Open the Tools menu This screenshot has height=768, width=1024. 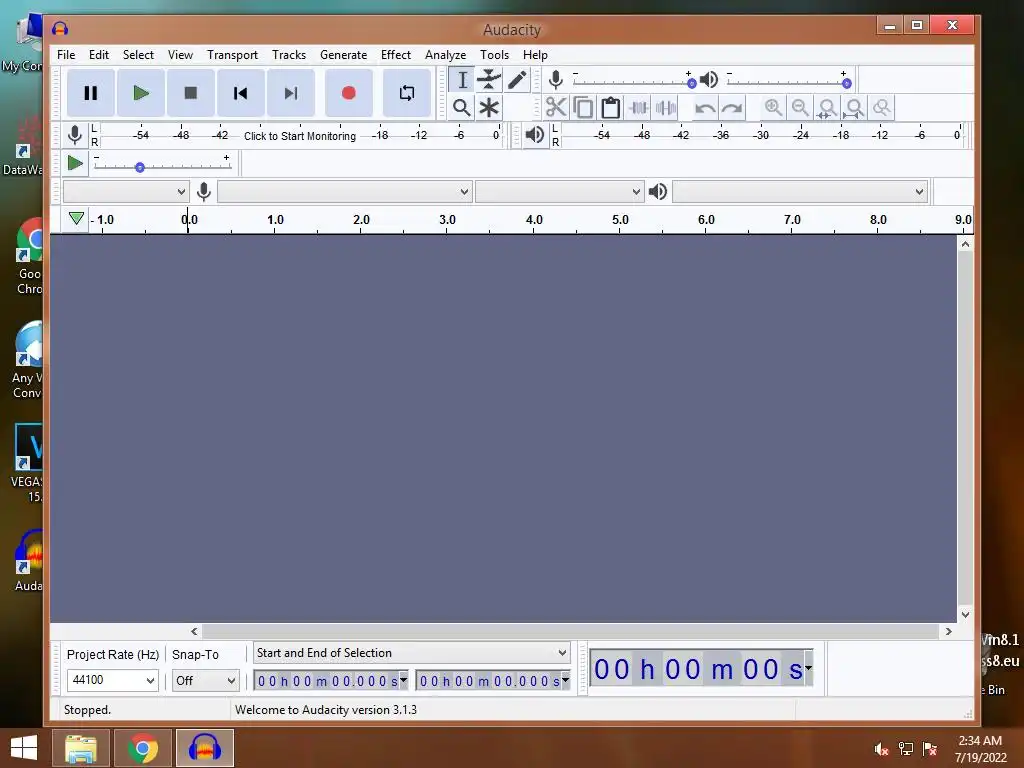[x=494, y=55]
